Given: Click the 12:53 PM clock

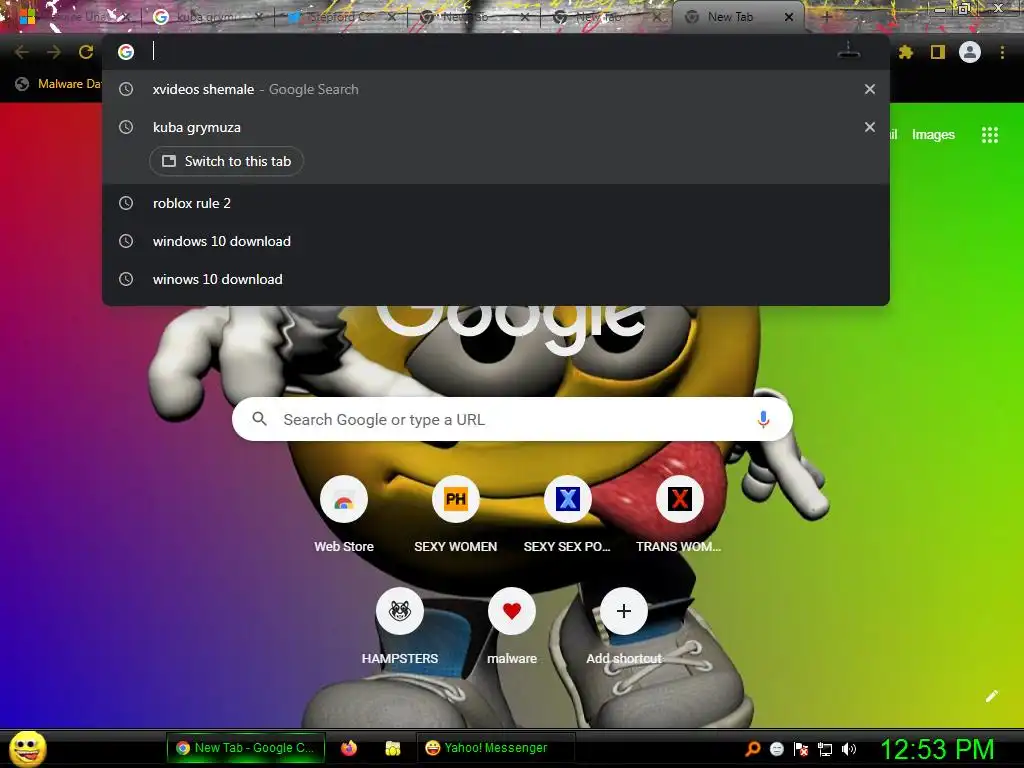Looking at the screenshot, I should (937, 749).
